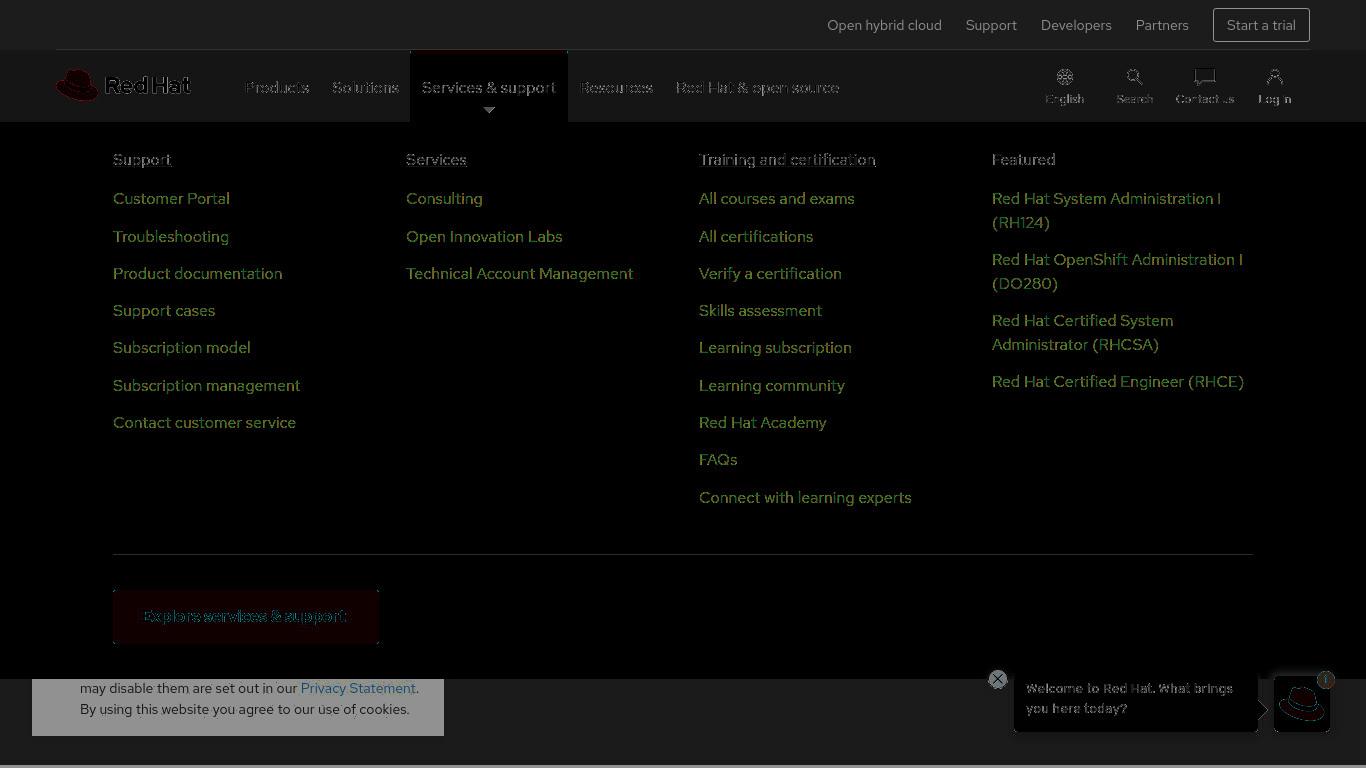Click the Support column heading
The height and width of the screenshot is (768, 1366).
click(142, 159)
